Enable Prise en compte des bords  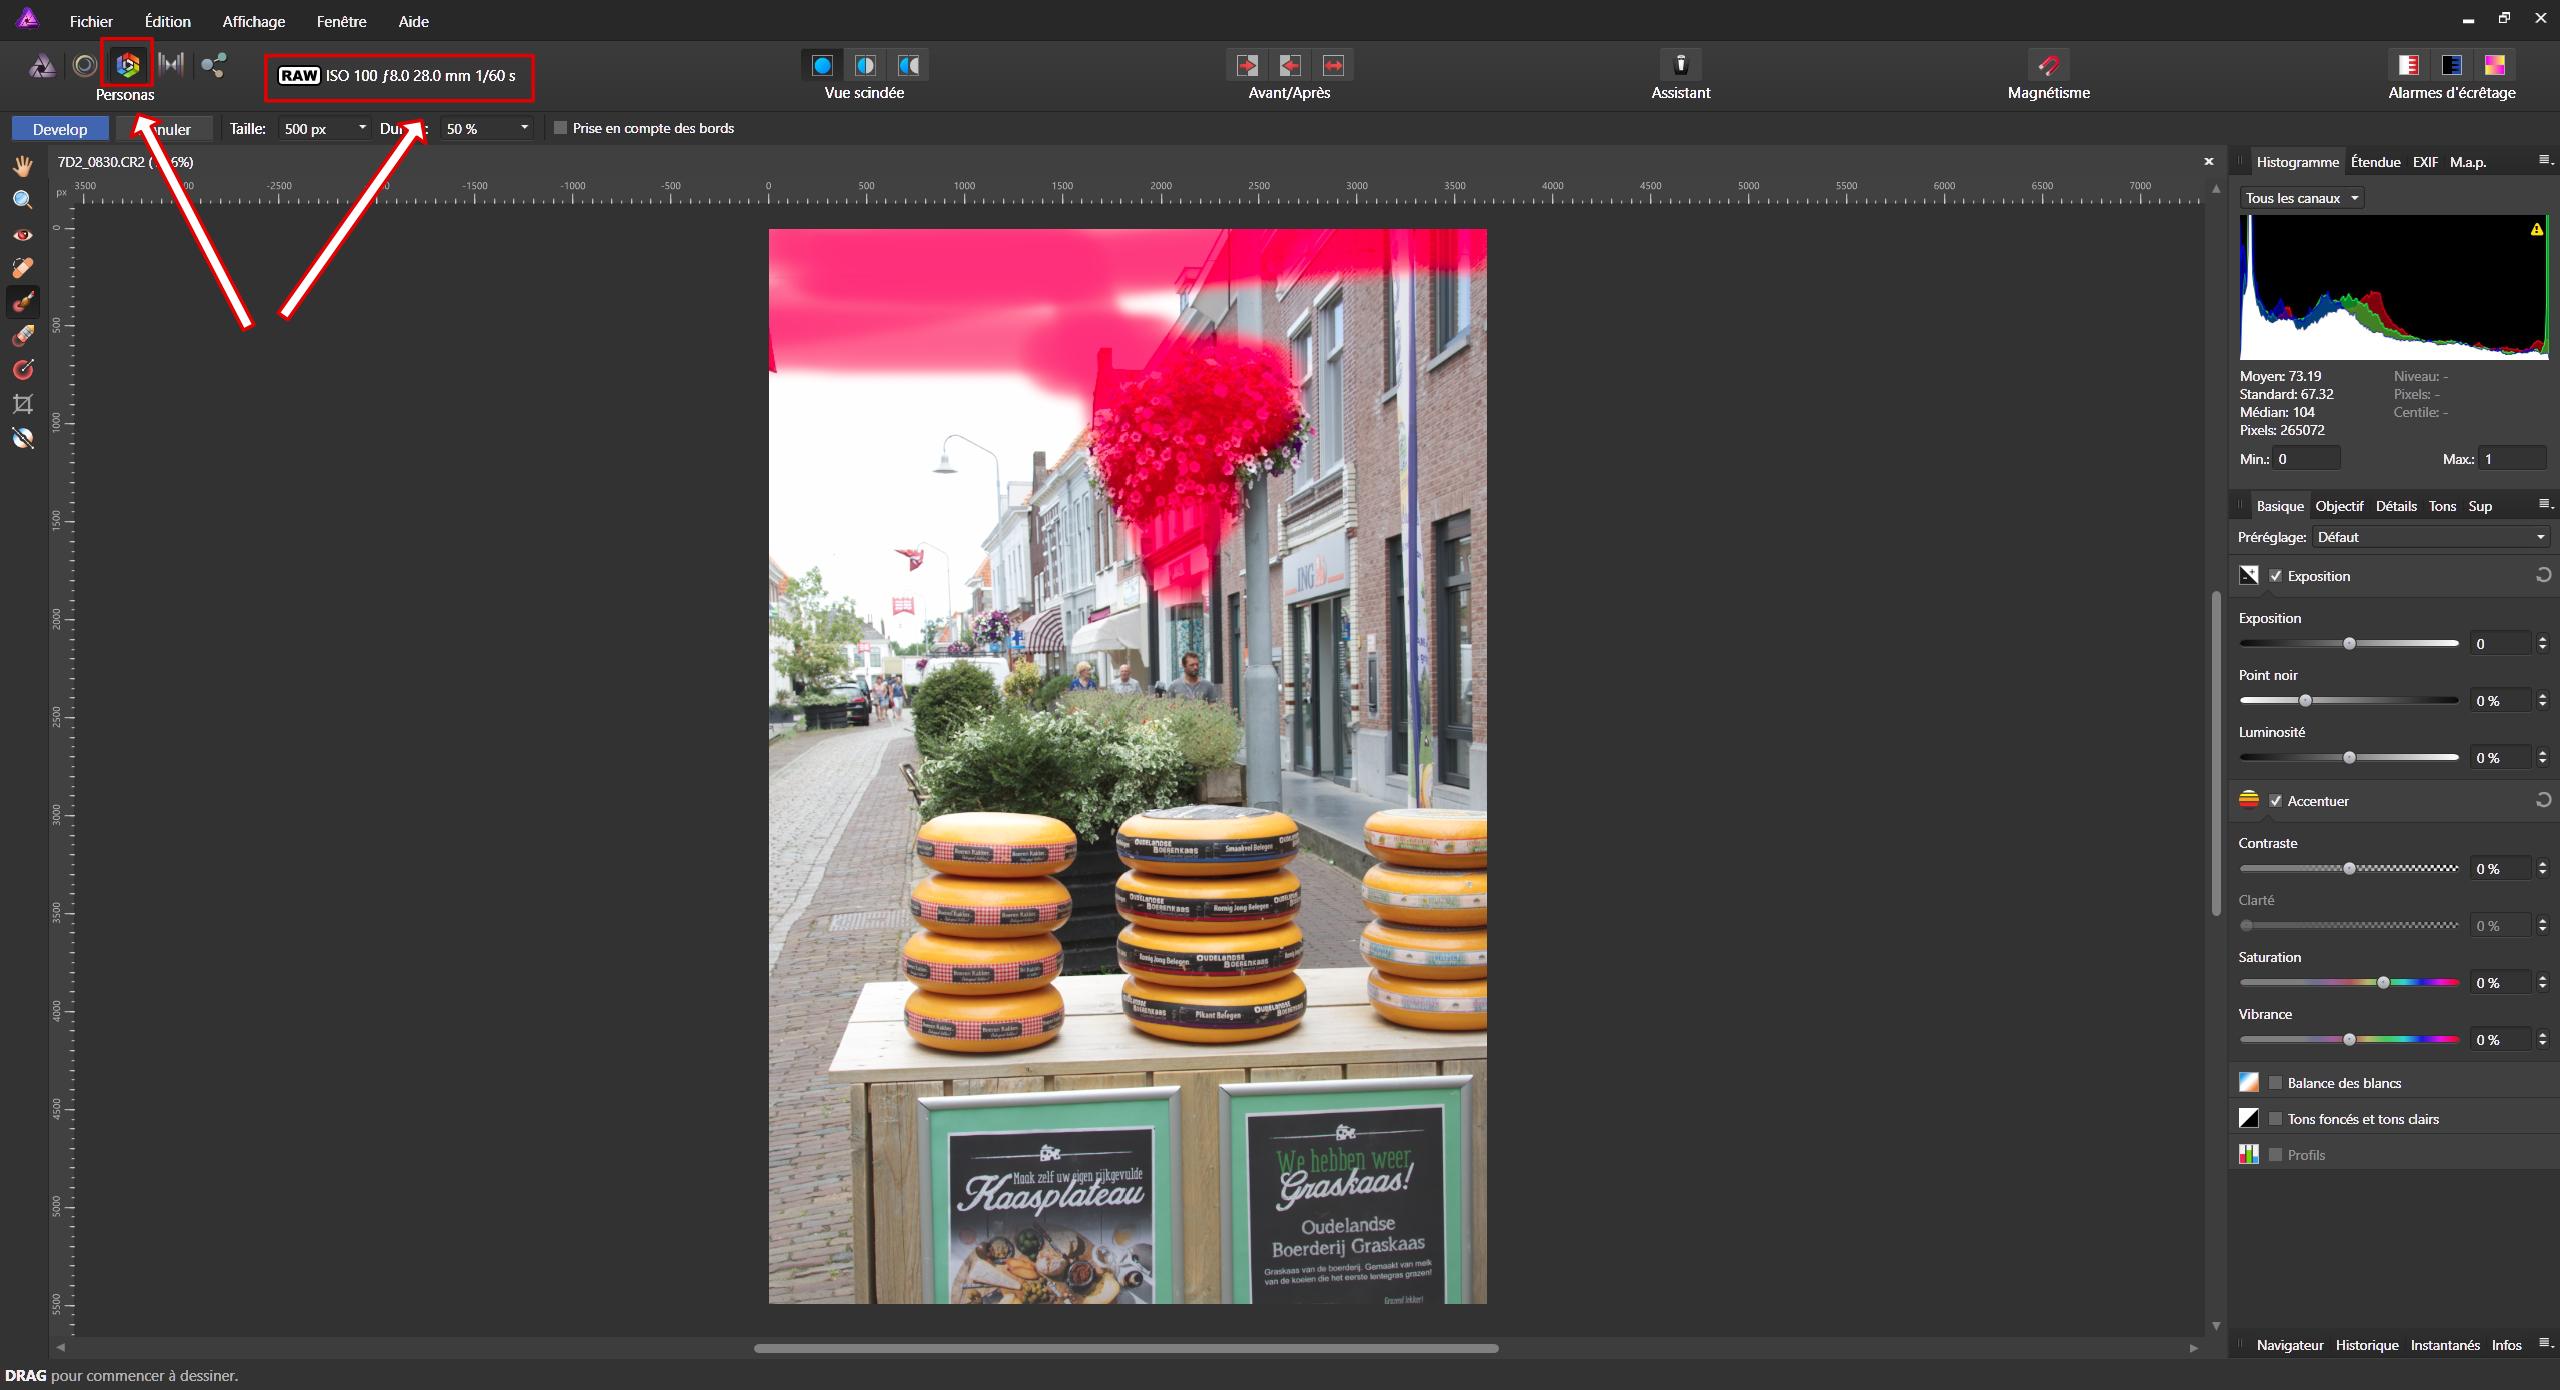tap(561, 128)
